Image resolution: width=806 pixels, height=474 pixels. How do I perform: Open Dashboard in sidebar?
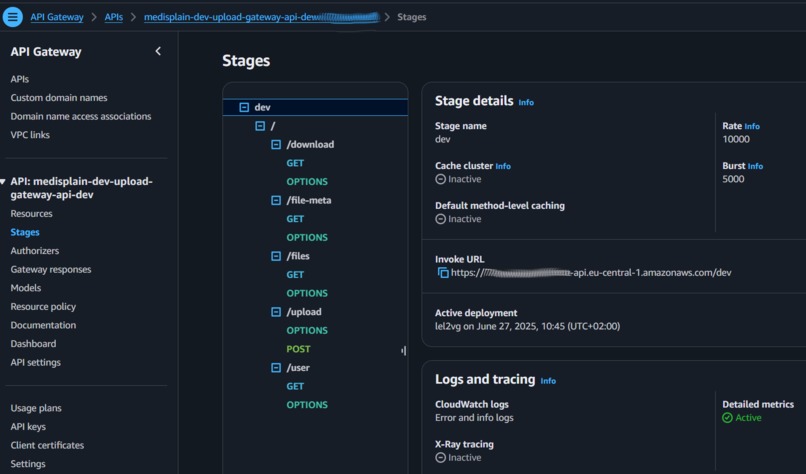33,343
